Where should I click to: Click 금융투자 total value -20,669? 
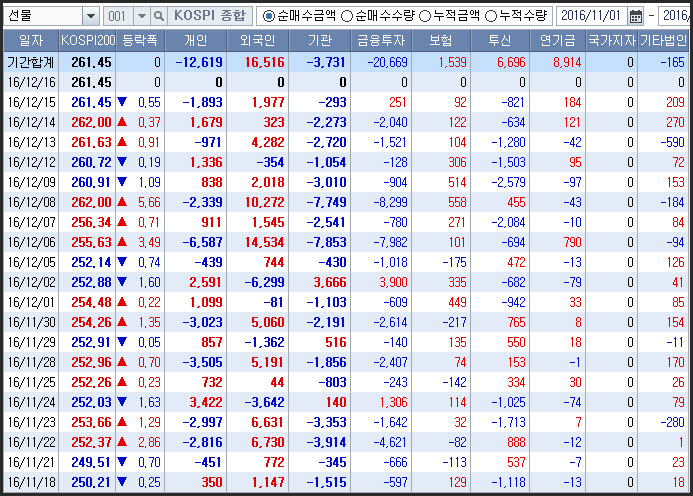387,62
